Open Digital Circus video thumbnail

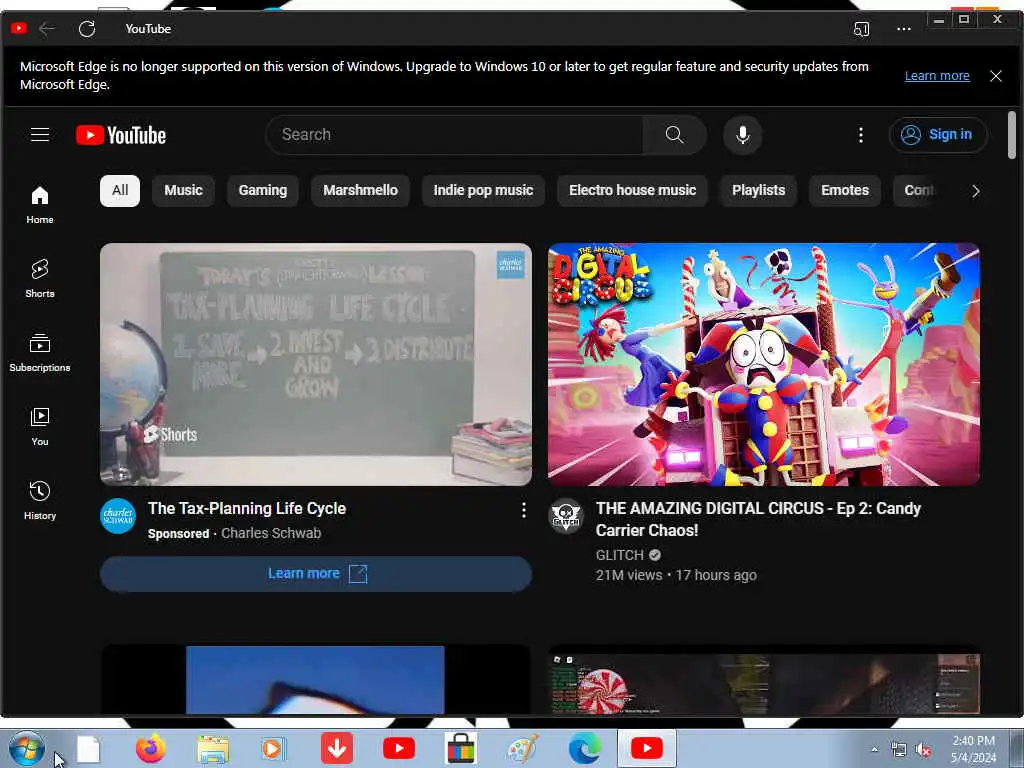coord(763,364)
